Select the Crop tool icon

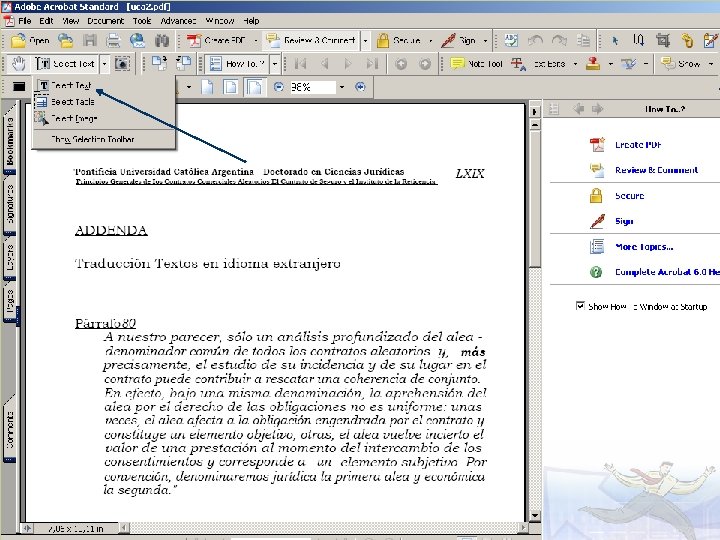point(663,41)
